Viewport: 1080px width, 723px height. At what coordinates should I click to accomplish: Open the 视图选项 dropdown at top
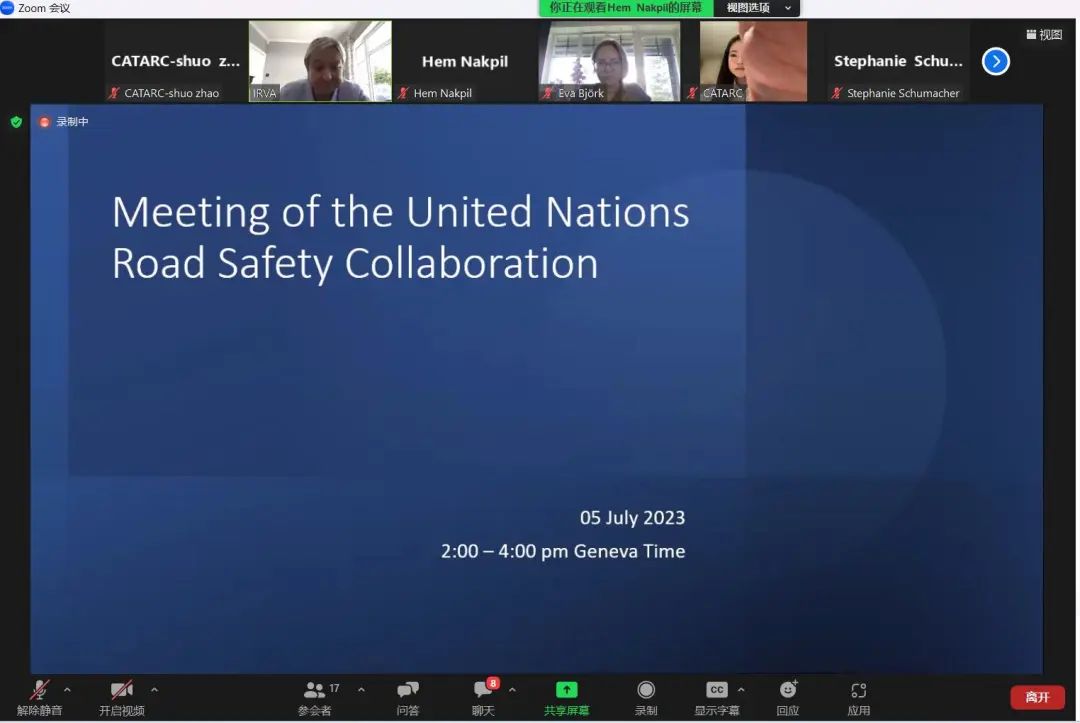757,8
